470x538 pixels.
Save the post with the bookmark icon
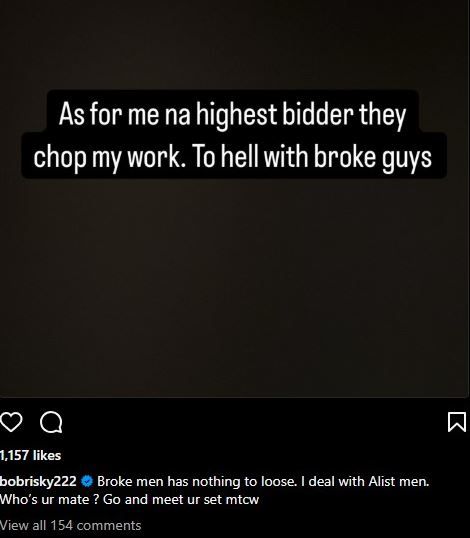[457, 422]
